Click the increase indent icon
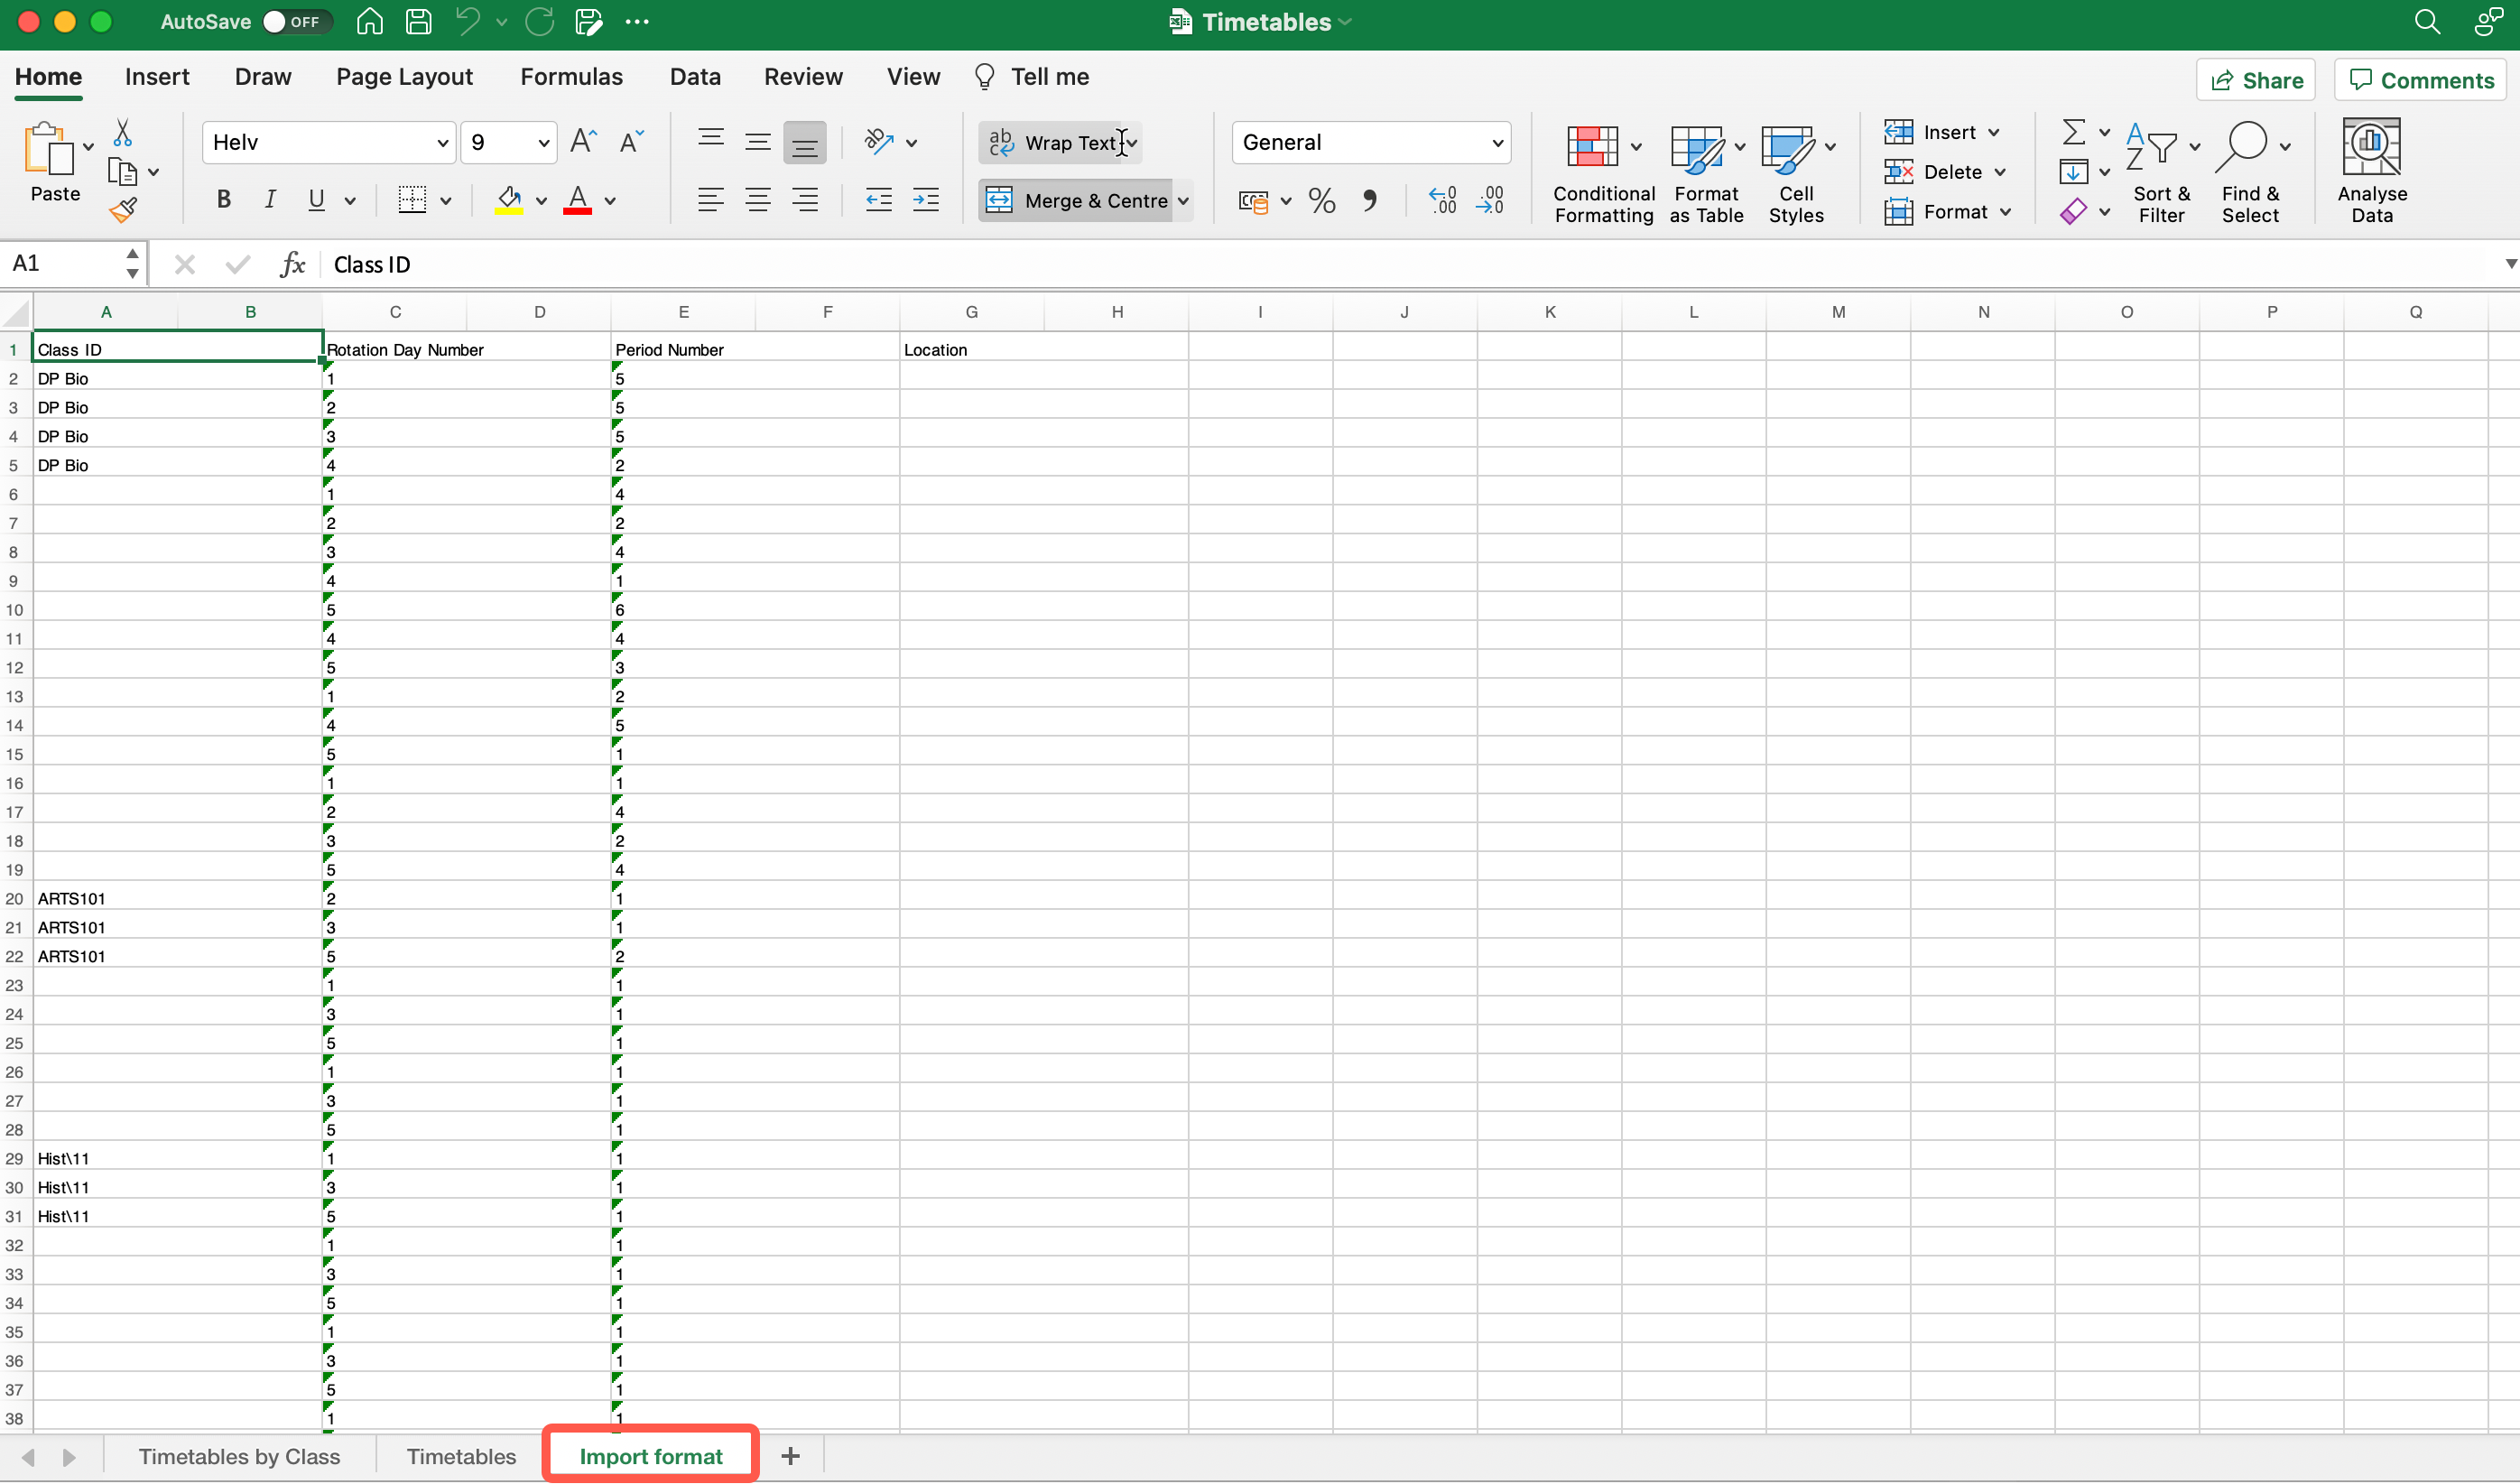 925,201
